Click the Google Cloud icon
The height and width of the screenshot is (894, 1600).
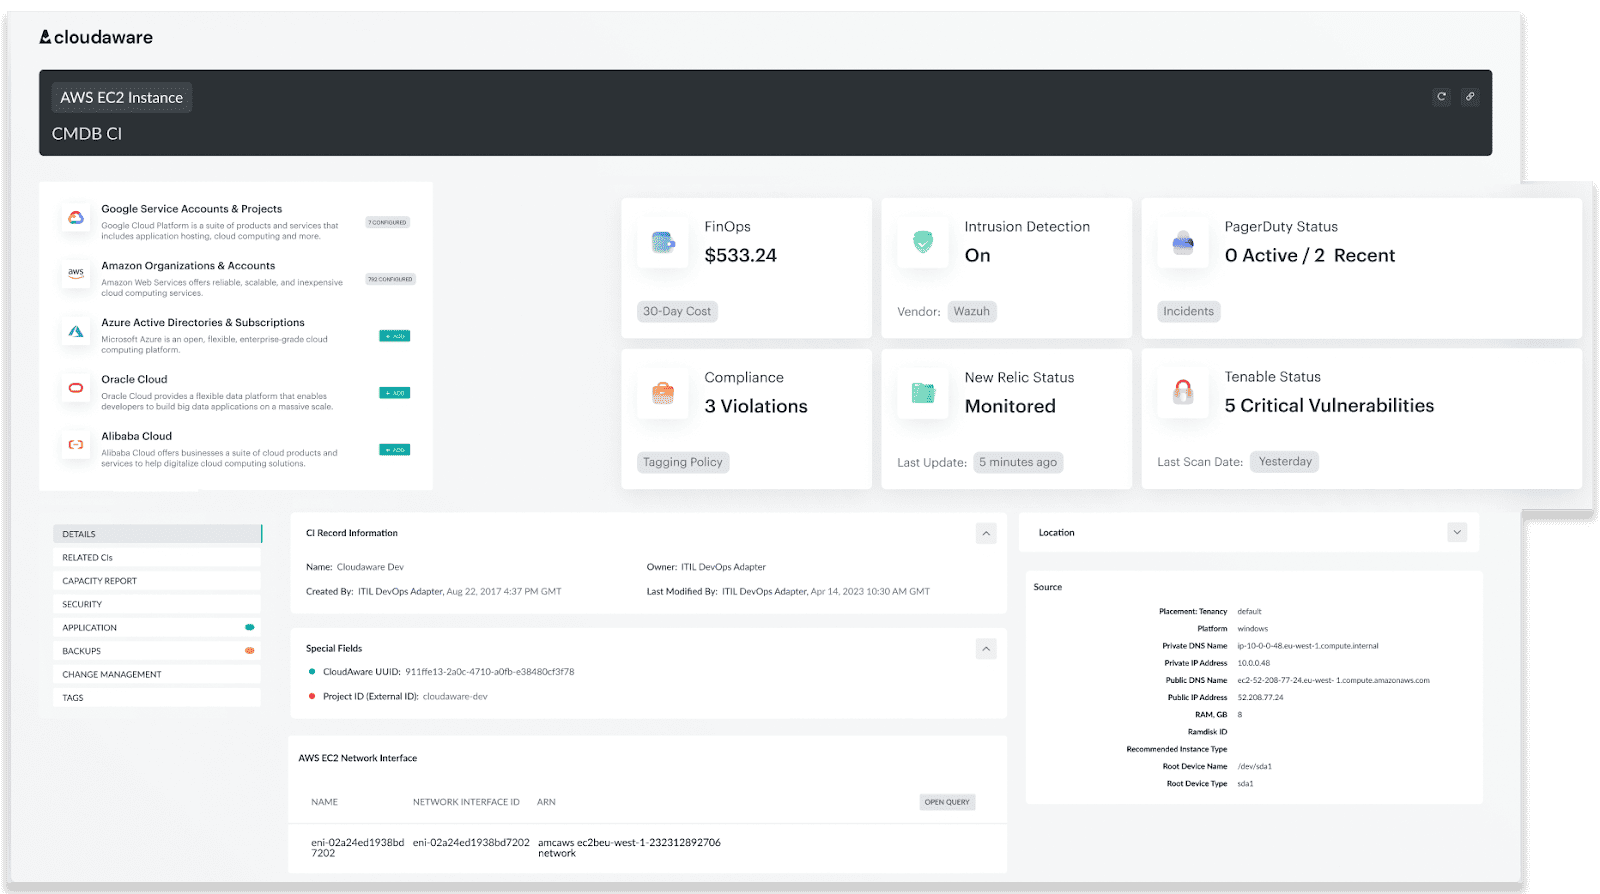[x=76, y=218]
